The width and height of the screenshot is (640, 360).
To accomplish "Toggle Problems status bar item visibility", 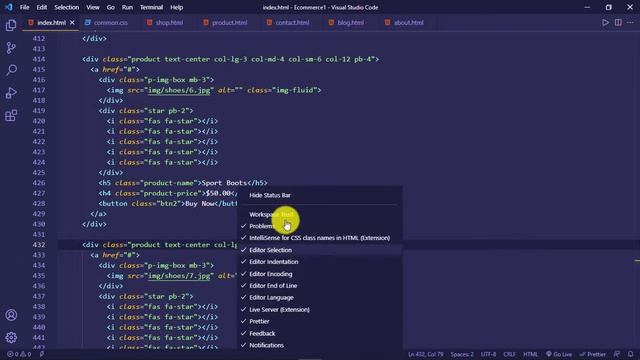I will point(320,226).
